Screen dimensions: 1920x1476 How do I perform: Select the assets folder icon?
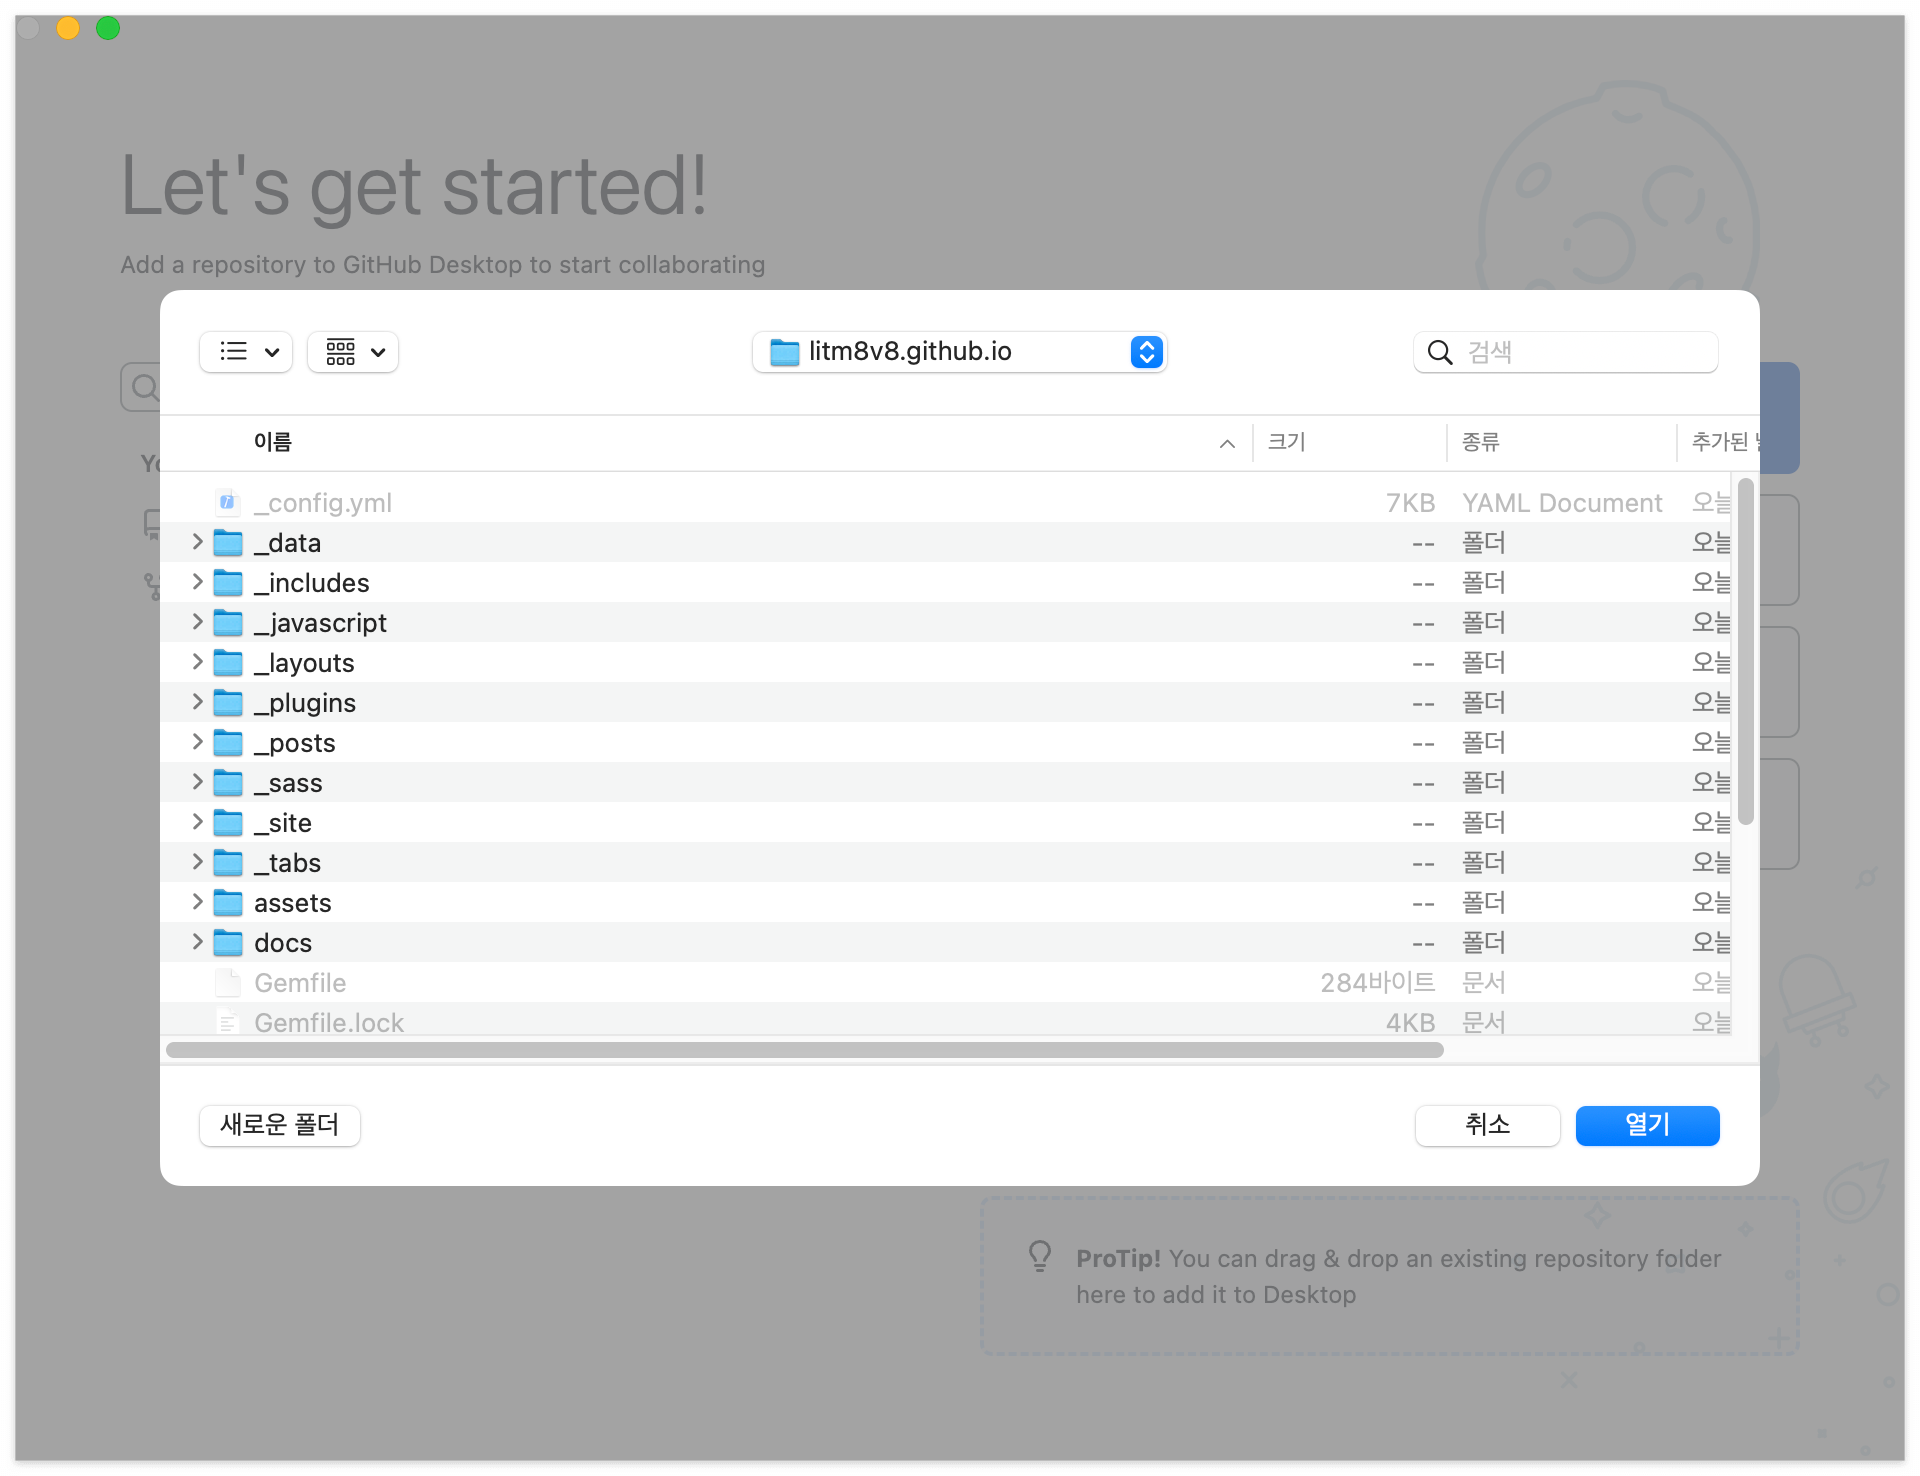click(x=228, y=903)
